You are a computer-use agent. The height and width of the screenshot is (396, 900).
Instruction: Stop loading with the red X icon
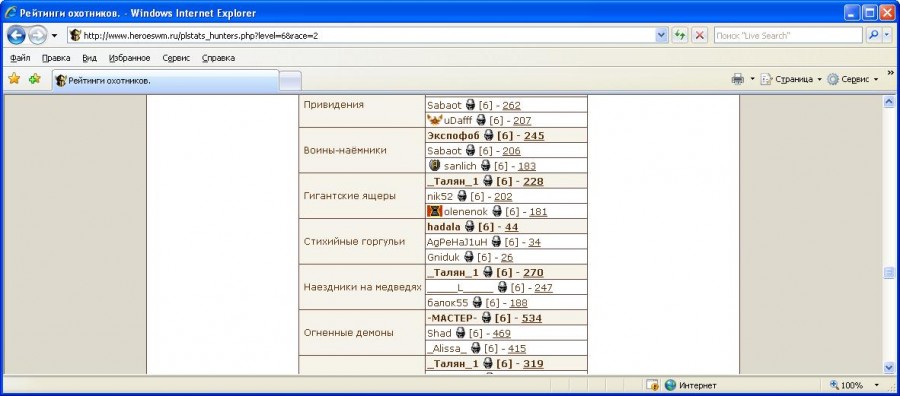coord(699,36)
